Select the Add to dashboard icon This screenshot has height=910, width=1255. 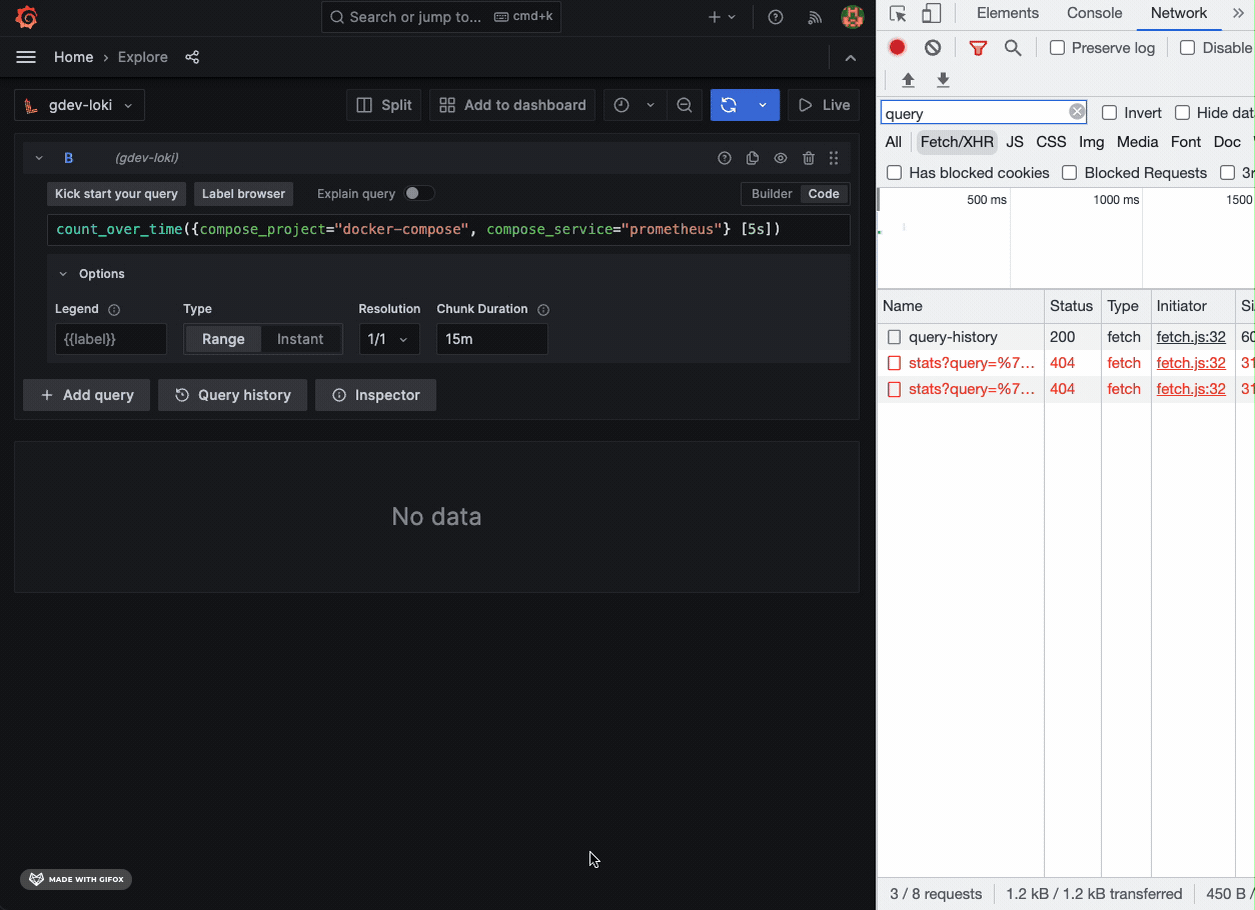tap(511, 104)
